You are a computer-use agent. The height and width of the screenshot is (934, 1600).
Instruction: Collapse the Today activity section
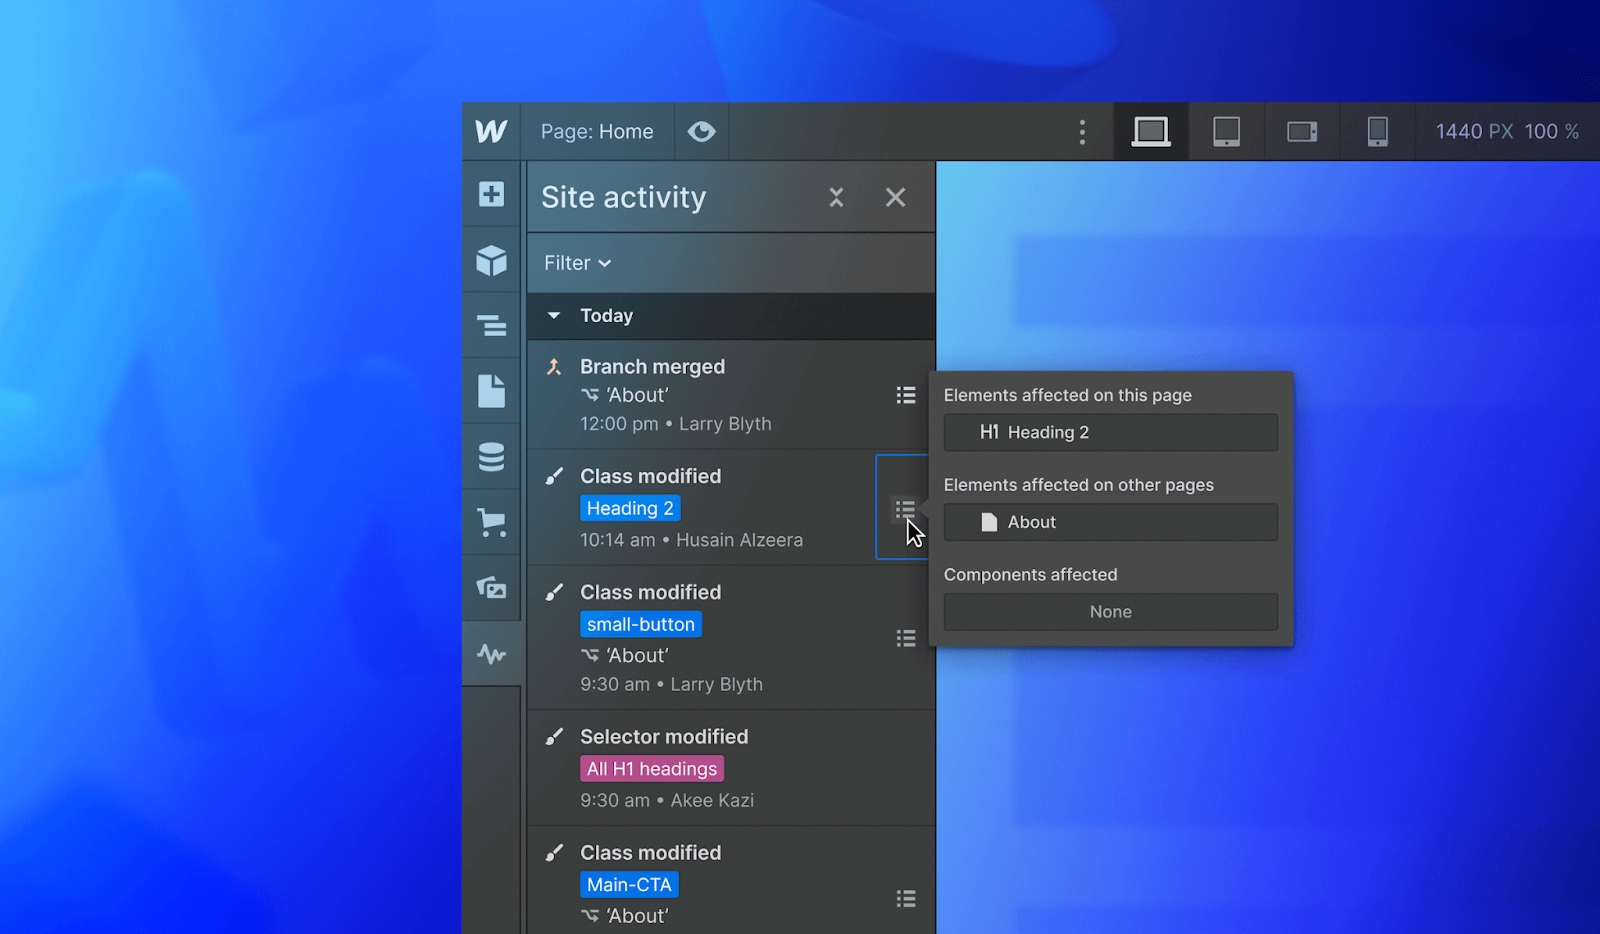pyautogui.click(x=554, y=316)
